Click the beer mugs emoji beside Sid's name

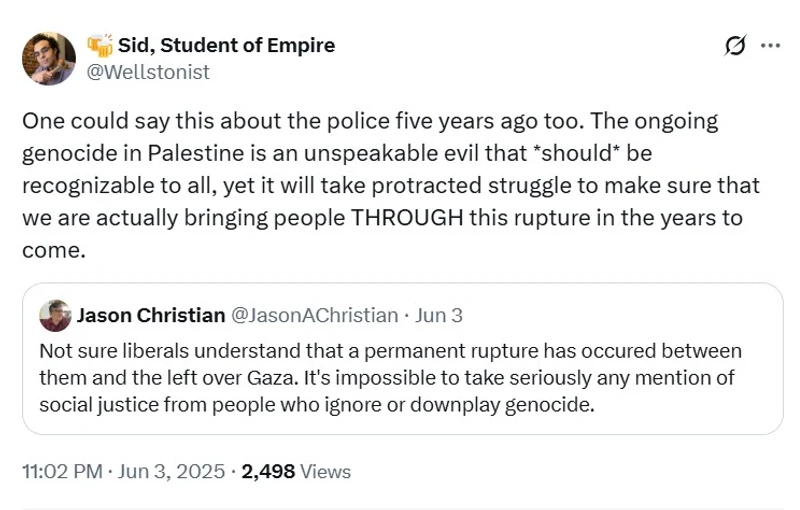99,45
